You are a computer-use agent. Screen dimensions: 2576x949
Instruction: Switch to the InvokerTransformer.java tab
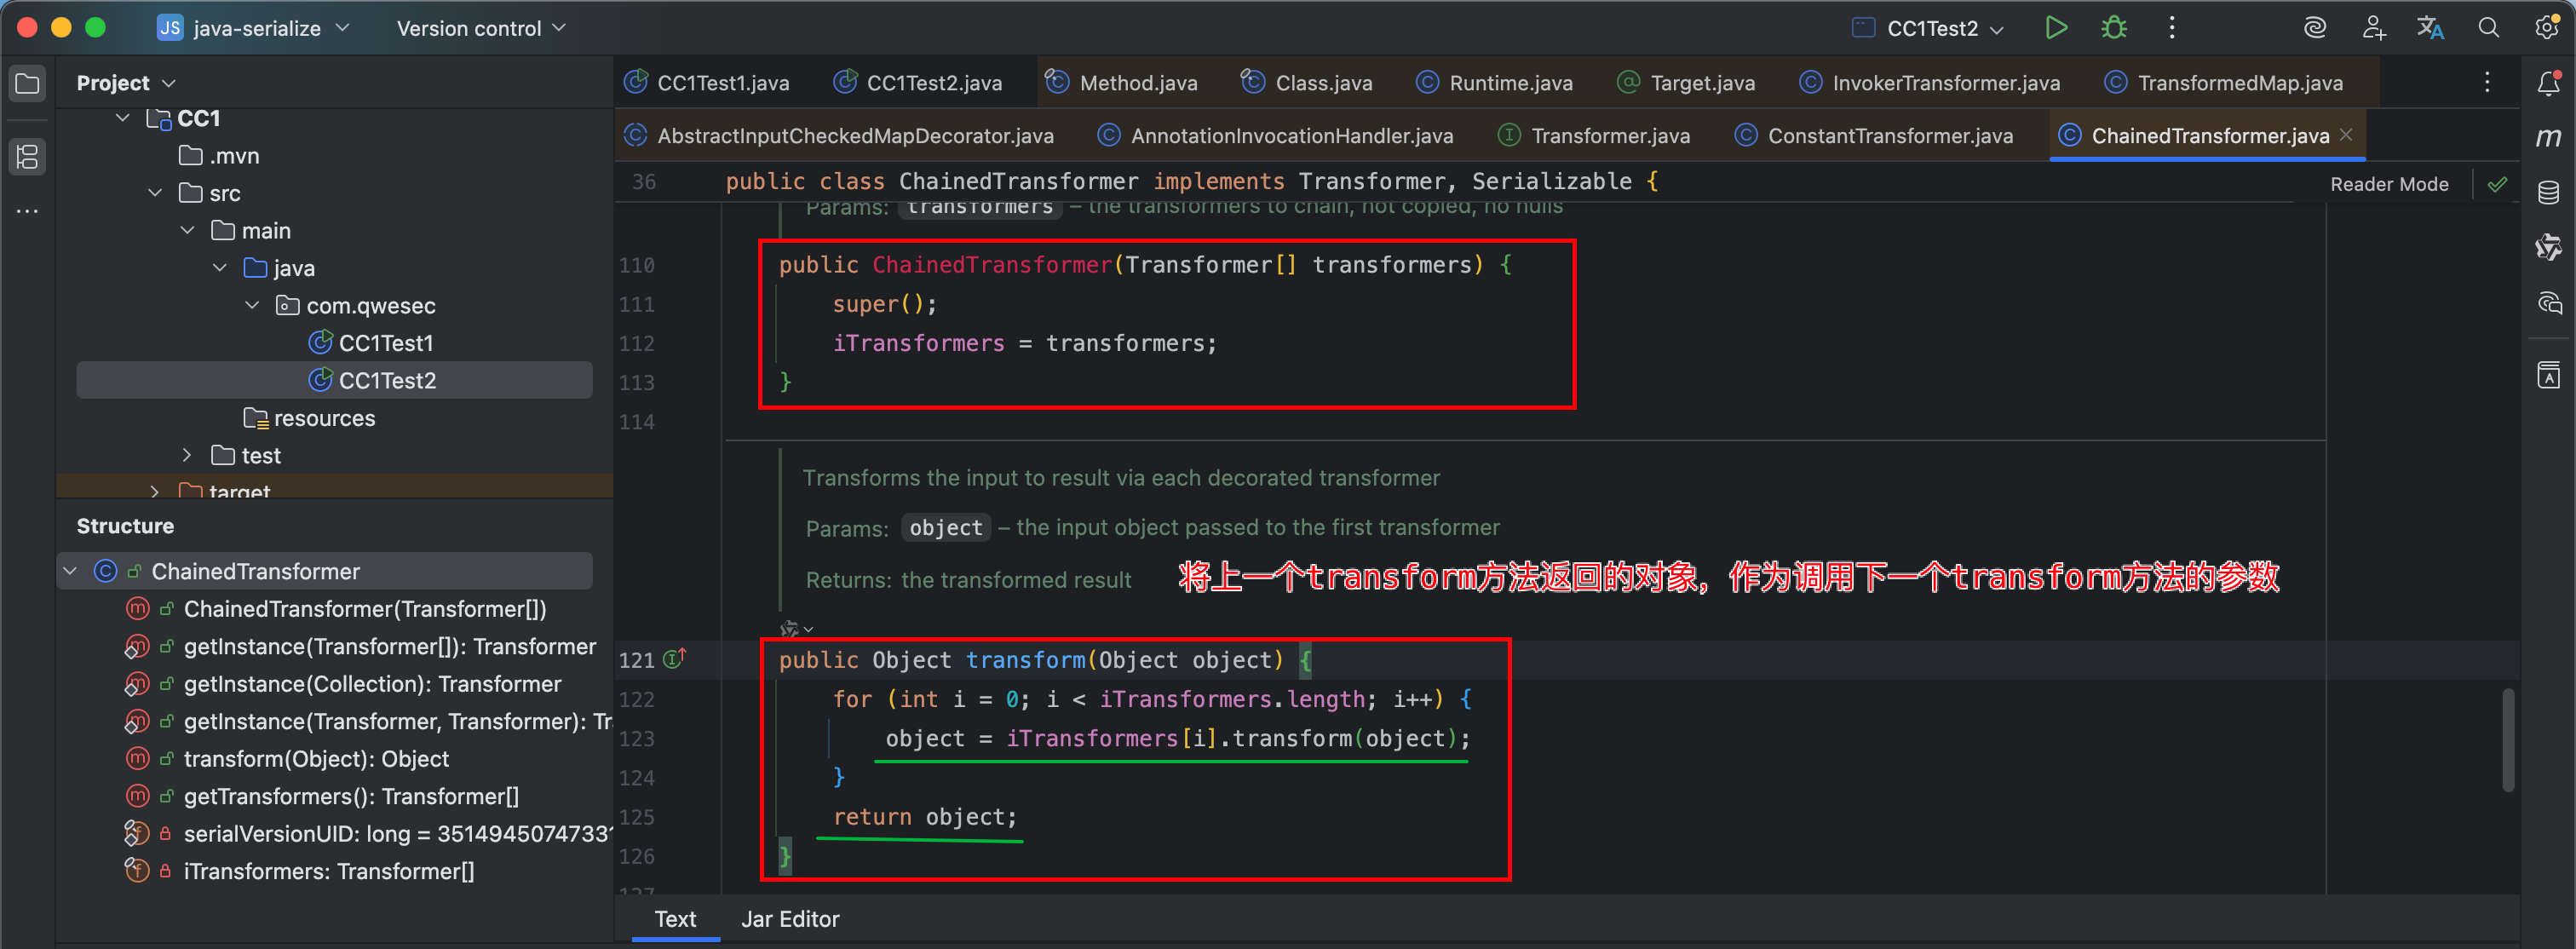coord(1944,83)
